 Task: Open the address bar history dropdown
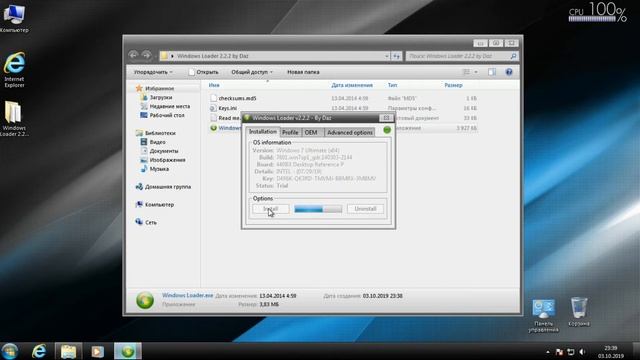point(387,56)
